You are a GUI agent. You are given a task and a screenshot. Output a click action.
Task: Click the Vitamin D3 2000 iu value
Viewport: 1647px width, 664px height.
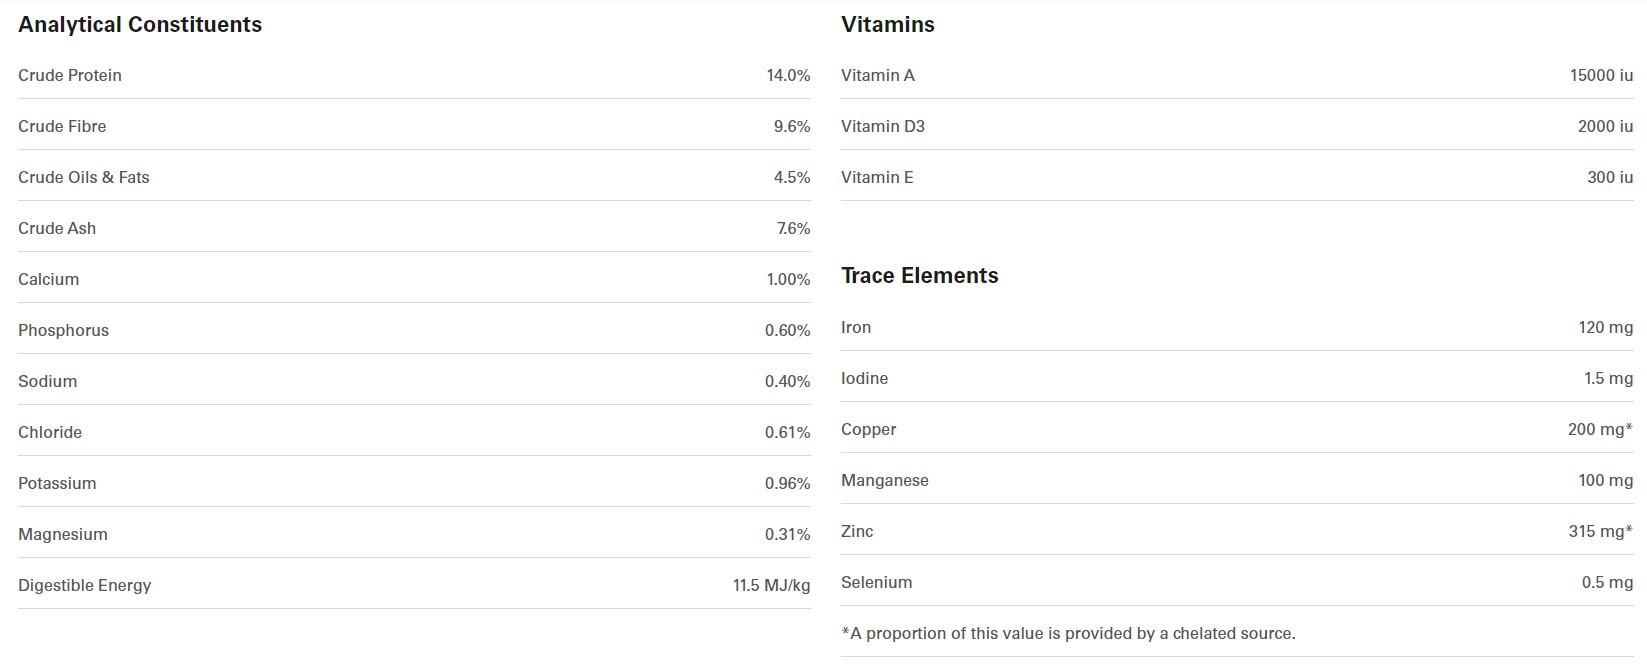click(1605, 127)
